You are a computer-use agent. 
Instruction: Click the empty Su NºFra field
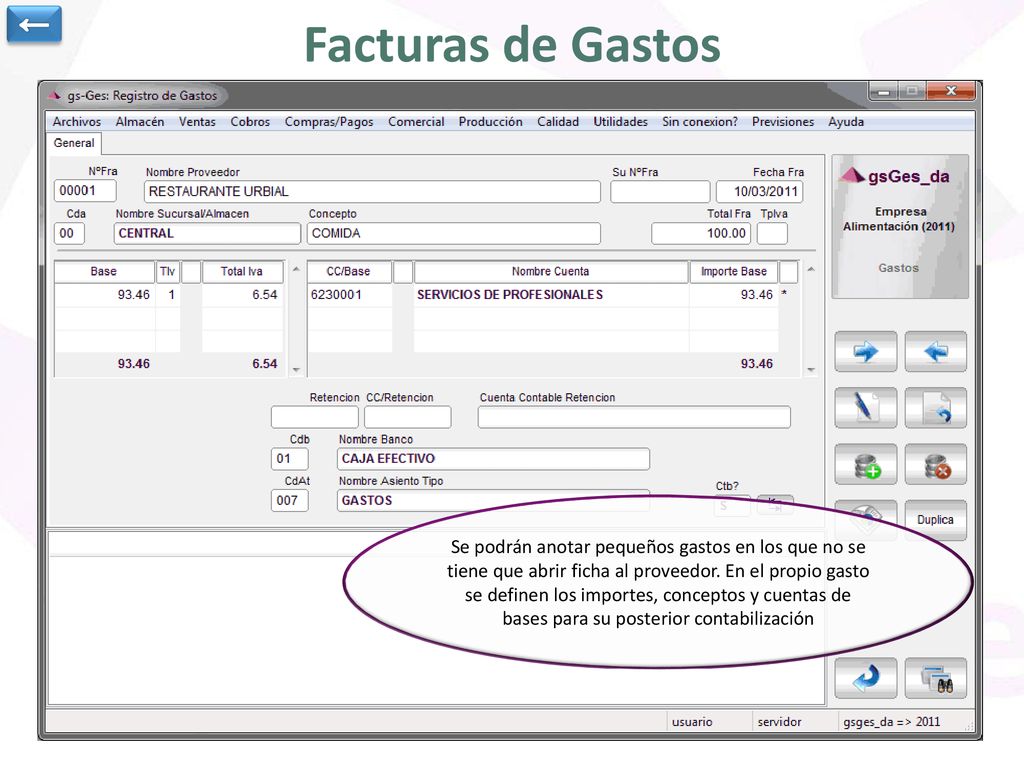(x=660, y=191)
